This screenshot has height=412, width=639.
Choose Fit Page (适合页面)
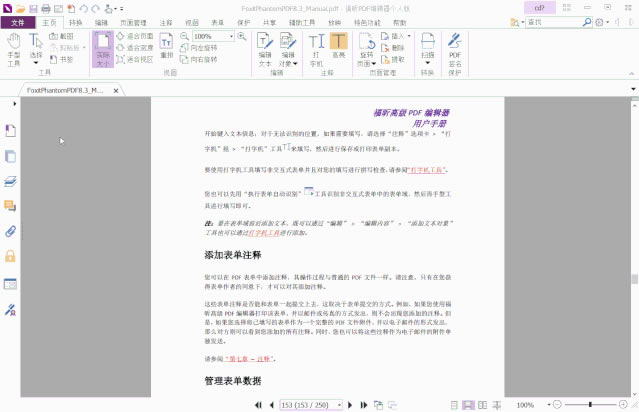point(135,36)
